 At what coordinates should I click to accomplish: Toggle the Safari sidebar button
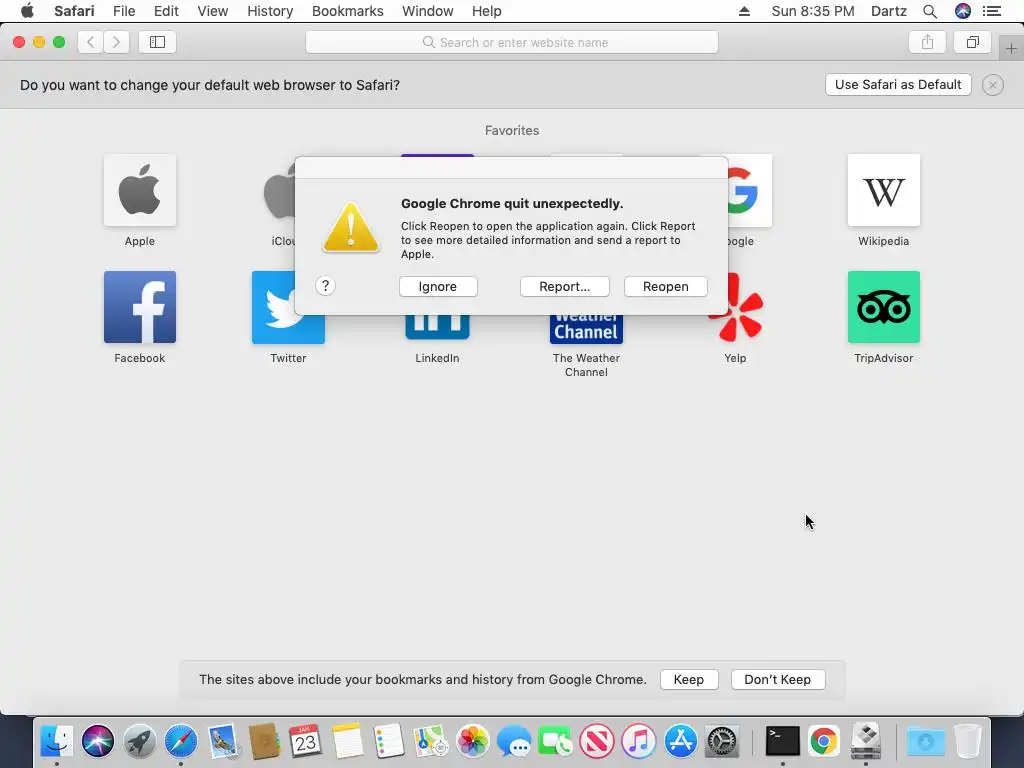click(x=157, y=42)
